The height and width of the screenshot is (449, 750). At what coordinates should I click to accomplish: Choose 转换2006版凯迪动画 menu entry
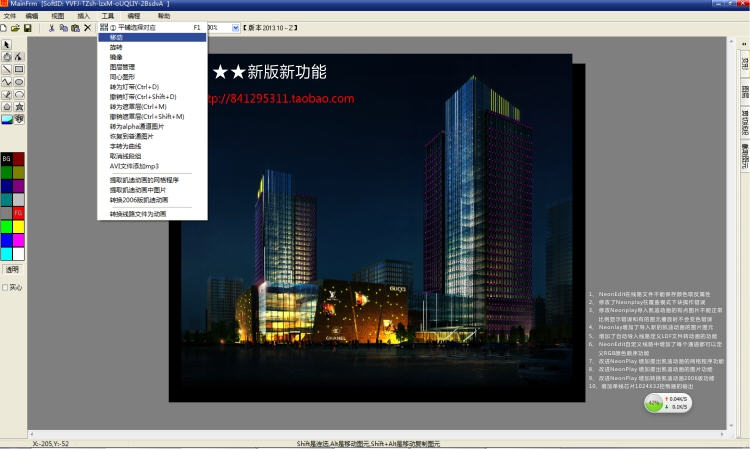pos(152,200)
